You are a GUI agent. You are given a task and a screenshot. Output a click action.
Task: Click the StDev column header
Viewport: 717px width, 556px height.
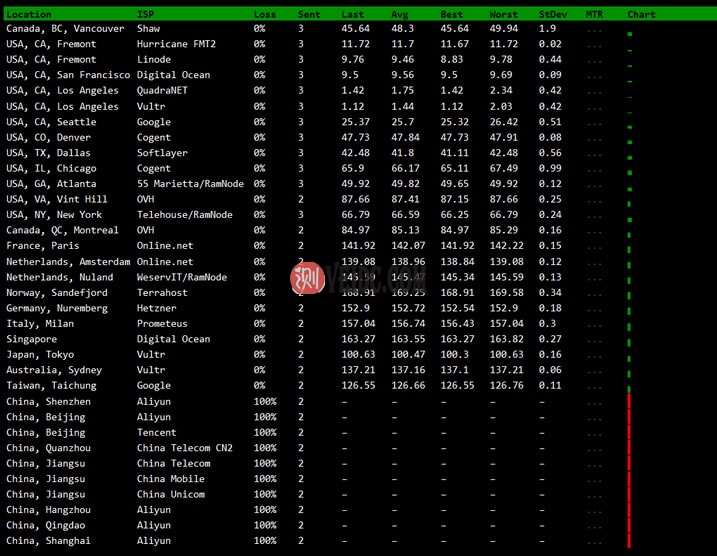[551, 14]
